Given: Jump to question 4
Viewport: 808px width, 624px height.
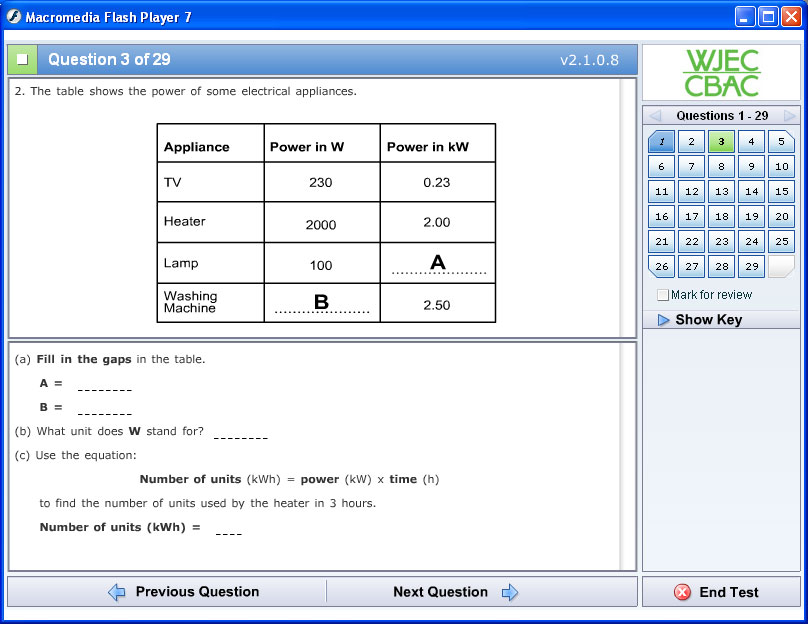Looking at the screenshot, I should click(751, 141).
